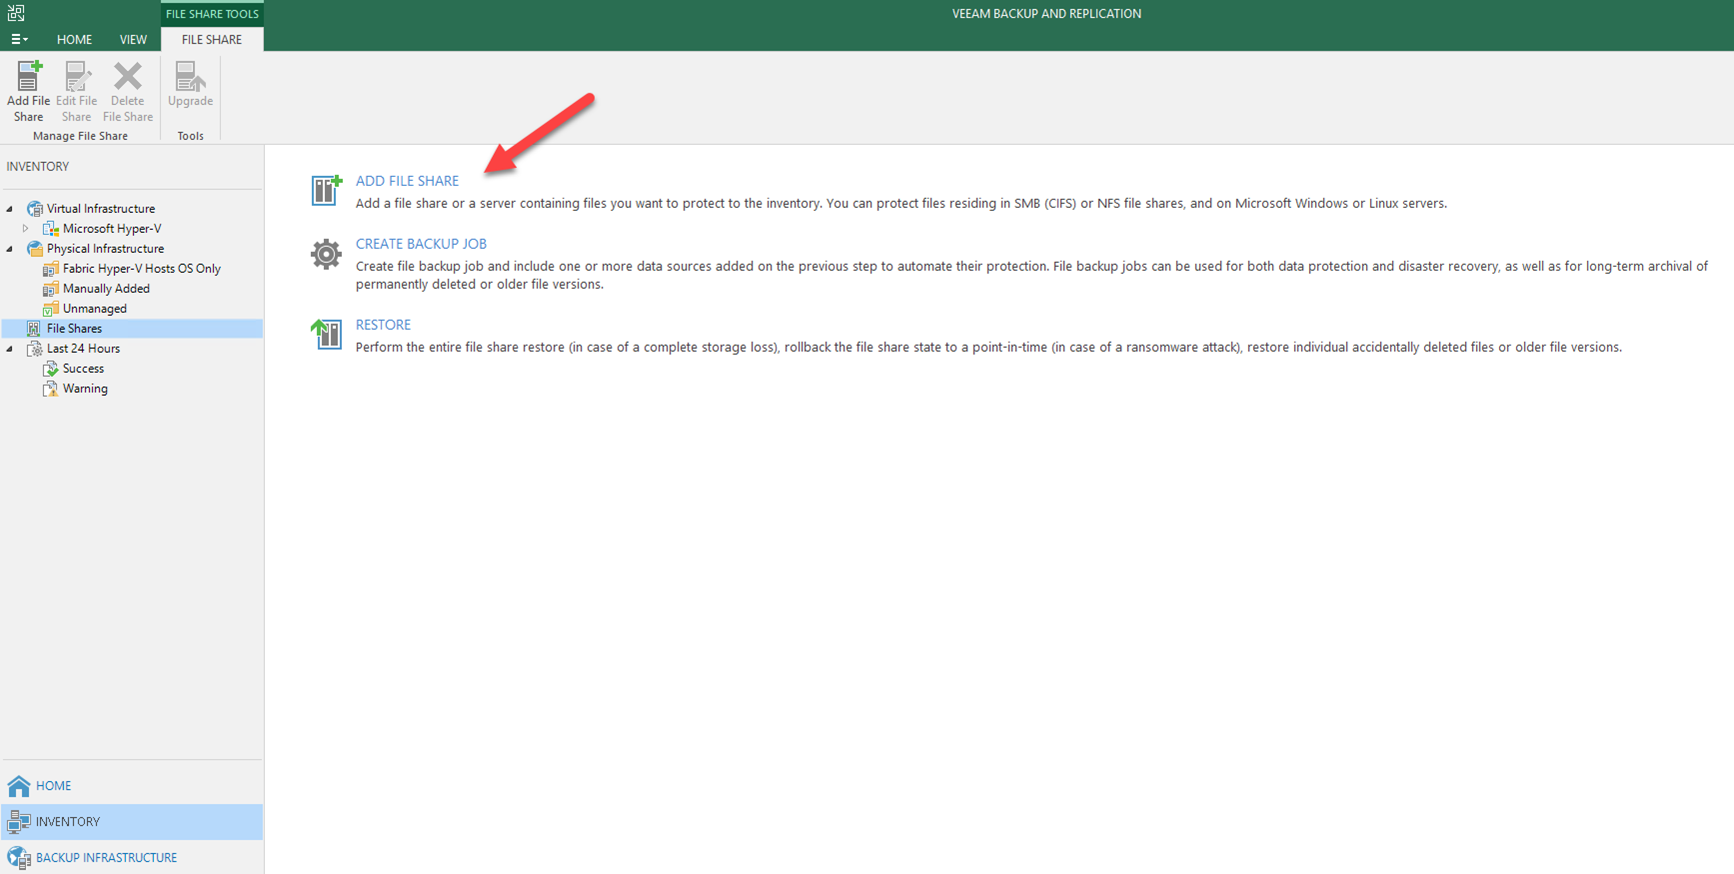Click the Inventory icon in navigation
Screen dimensions: 1734x874
click(19, 822)
